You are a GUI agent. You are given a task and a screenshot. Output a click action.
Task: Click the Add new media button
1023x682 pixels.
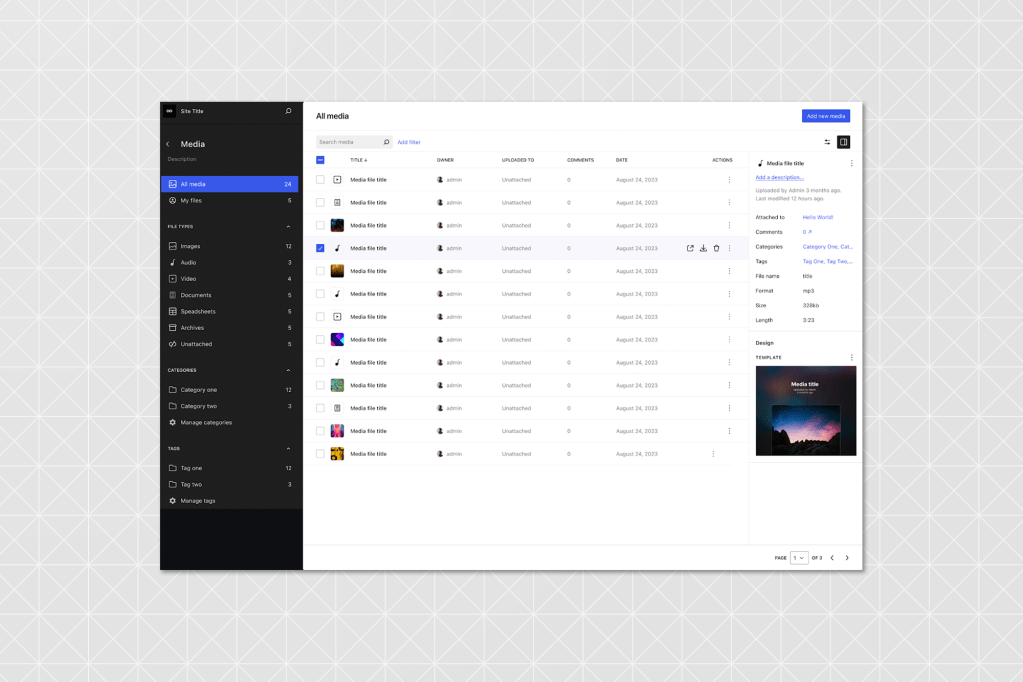tap(825, 116)
